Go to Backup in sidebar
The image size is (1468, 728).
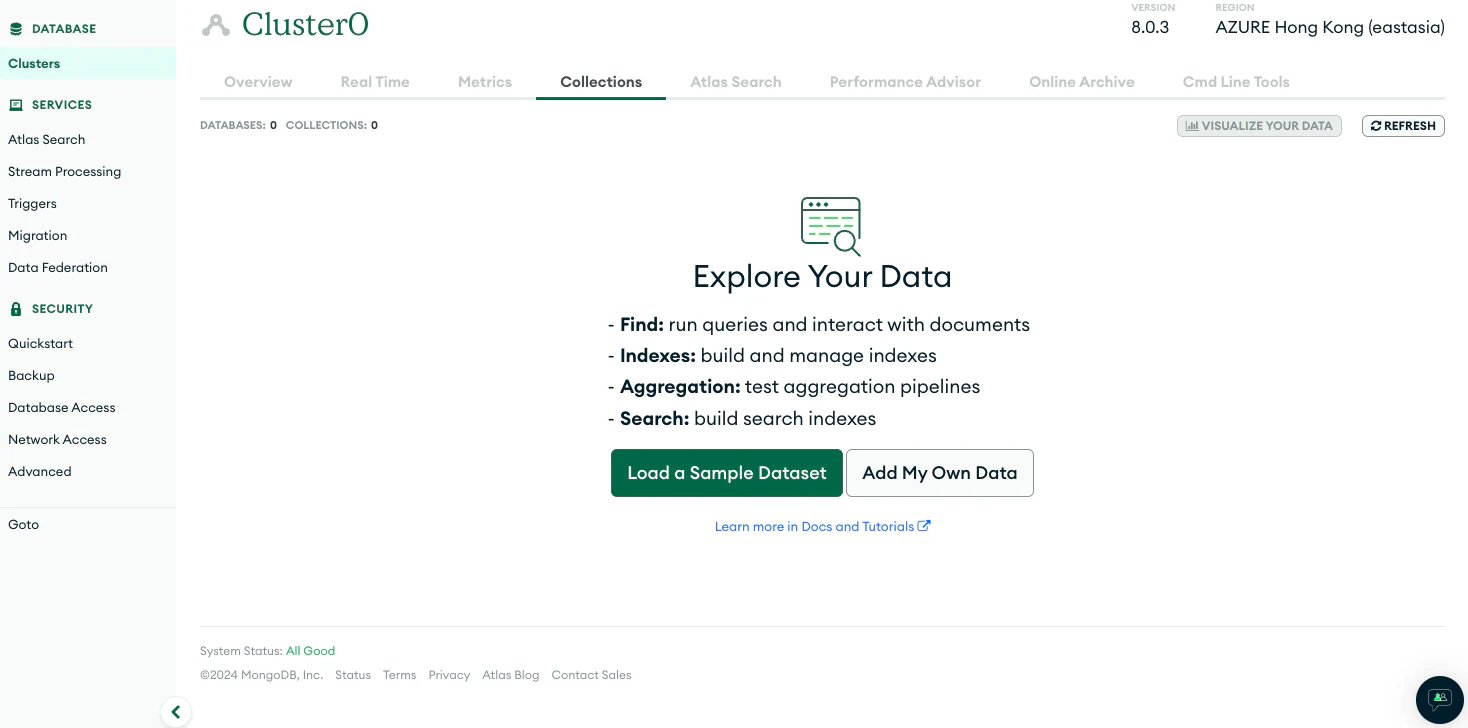(x=32, y=376)
